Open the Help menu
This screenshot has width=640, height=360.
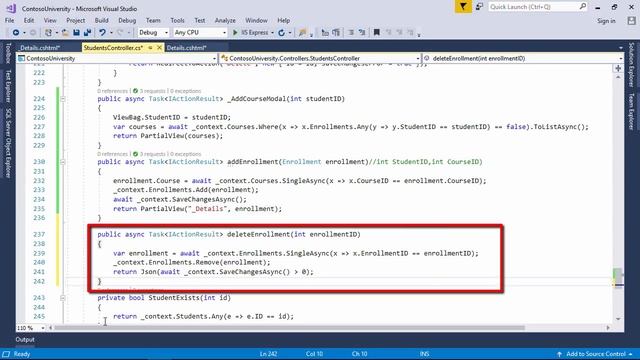[x=284, y=20]
